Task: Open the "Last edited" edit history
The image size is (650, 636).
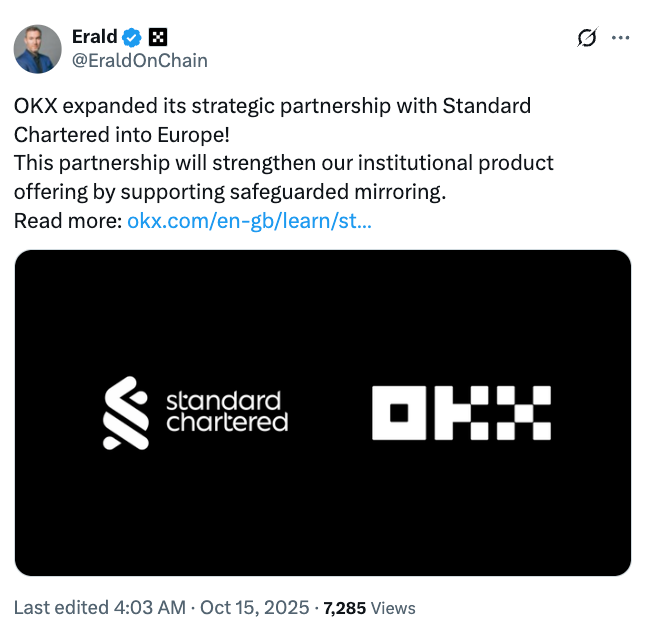Action: coord(59,608)
